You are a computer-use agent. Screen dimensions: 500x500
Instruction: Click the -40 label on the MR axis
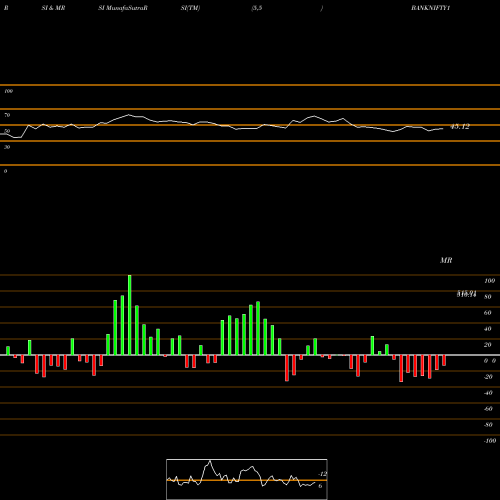click(x=488, y=393)
